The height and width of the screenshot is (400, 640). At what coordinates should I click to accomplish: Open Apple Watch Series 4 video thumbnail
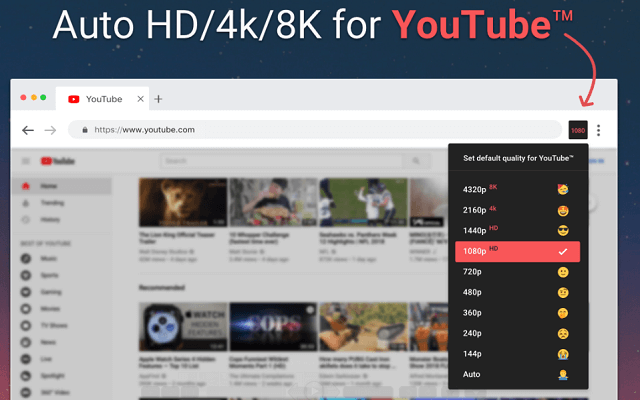pyautogui.click(x=183, y=327)
